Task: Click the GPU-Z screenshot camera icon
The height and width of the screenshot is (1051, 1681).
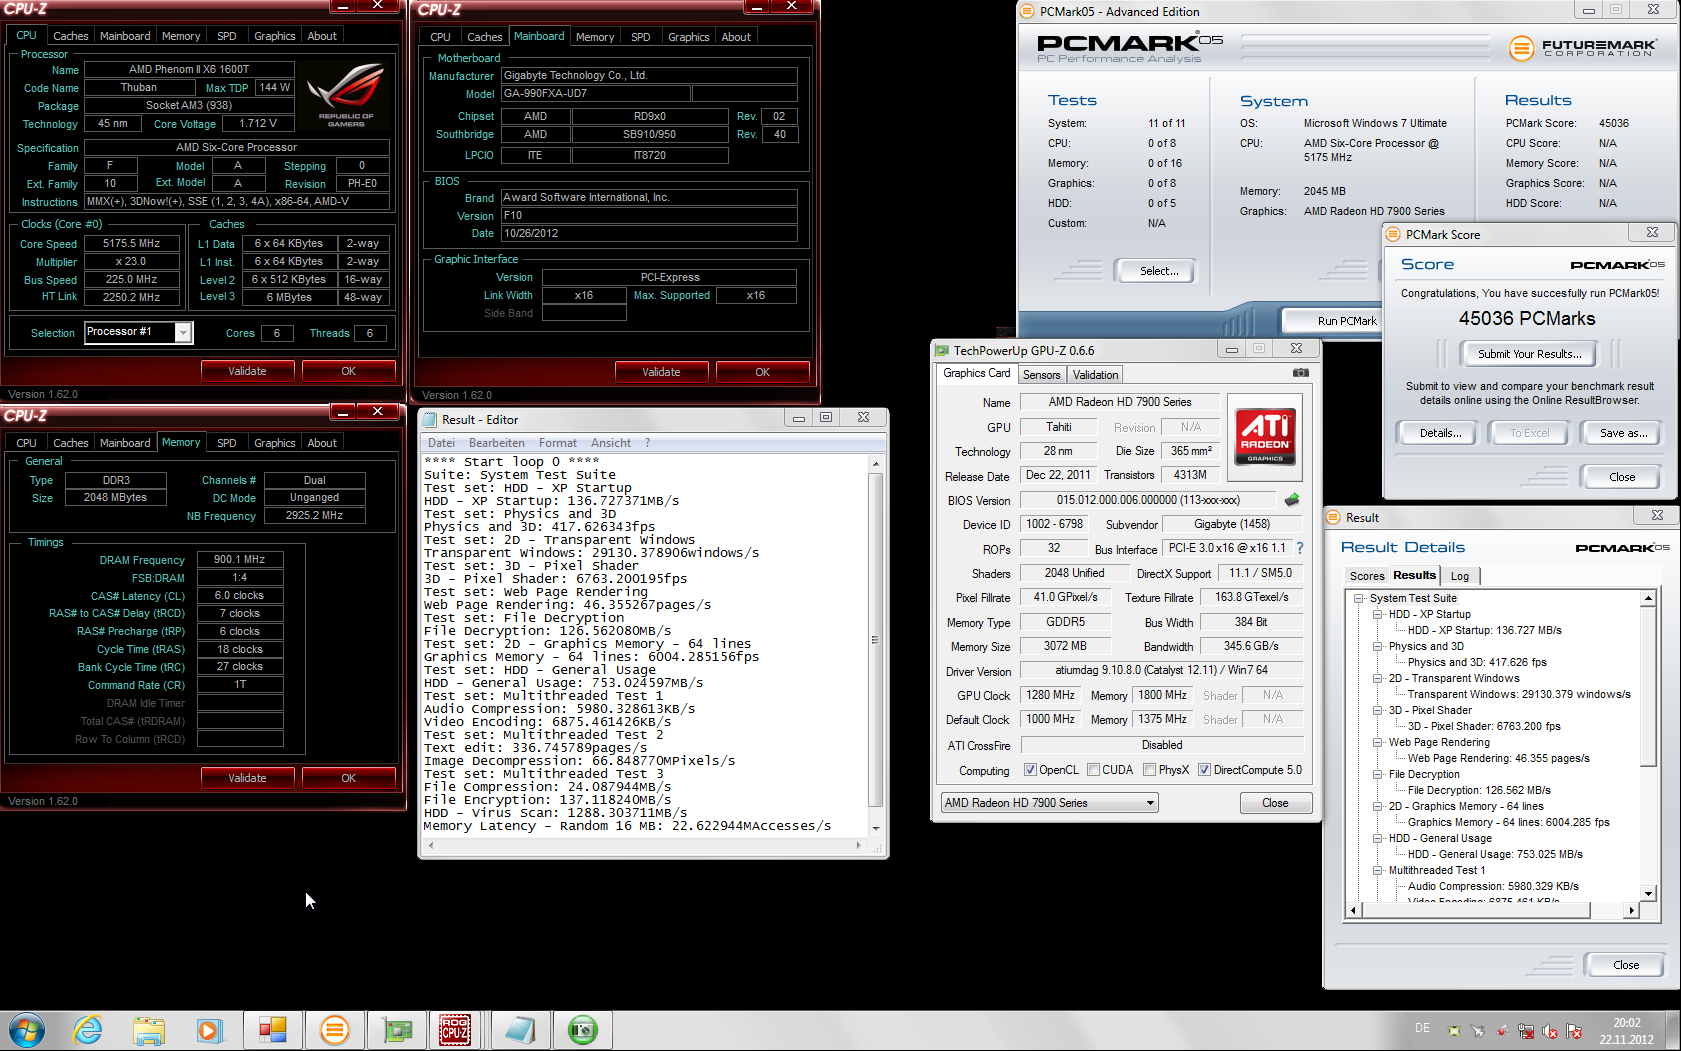Action: click(1300, 373)
